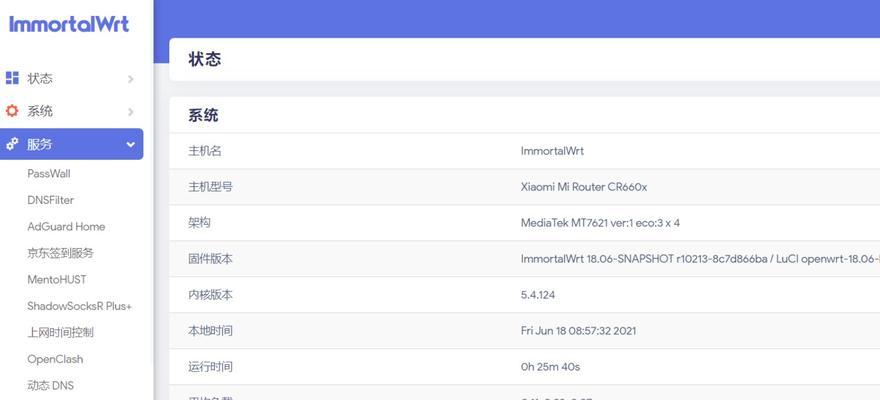This screenshot has width=880, height=400.
Task: Click the ImmortalWrt logo
Action: click(69, 24)
